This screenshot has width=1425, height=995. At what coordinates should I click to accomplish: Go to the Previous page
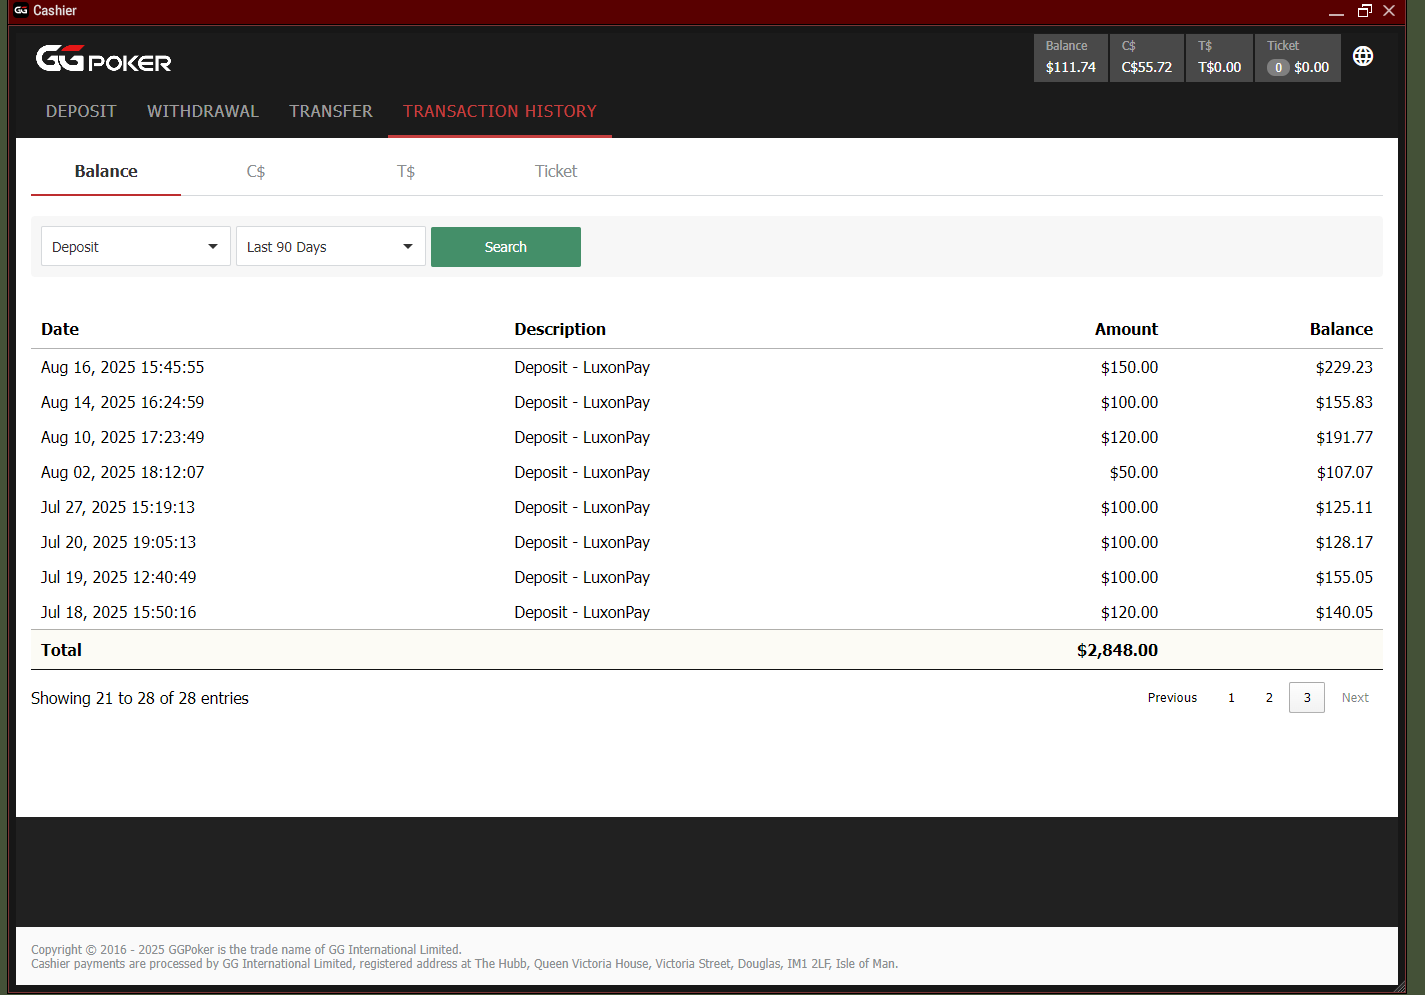[1172, 698]
